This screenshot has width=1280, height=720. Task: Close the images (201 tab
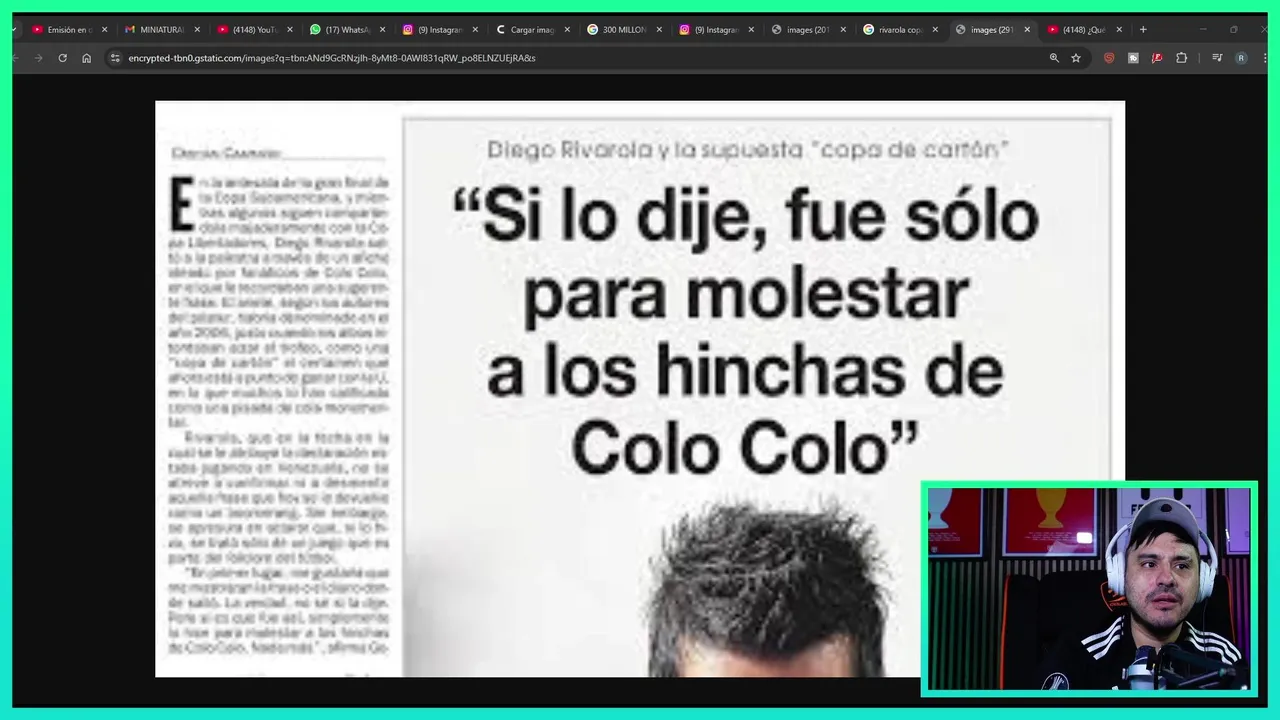843,30
